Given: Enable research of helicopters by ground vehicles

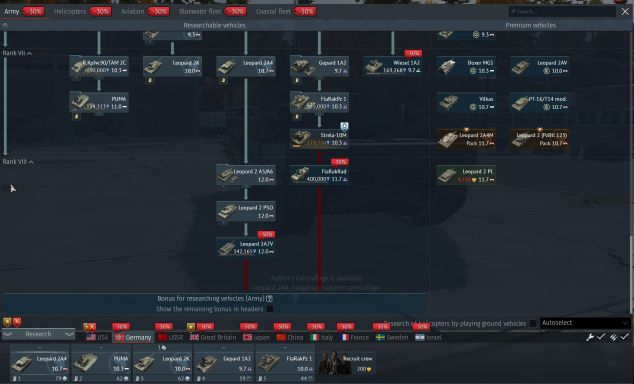Looking at the screenshot, I should 533,323.
